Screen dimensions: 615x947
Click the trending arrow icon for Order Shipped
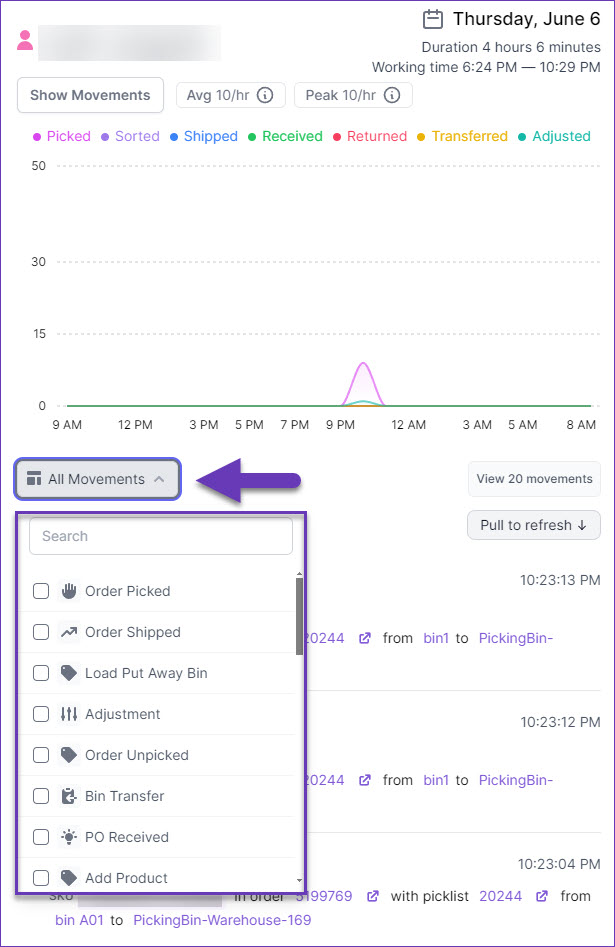pyautogui.click(x=69, y=632)
